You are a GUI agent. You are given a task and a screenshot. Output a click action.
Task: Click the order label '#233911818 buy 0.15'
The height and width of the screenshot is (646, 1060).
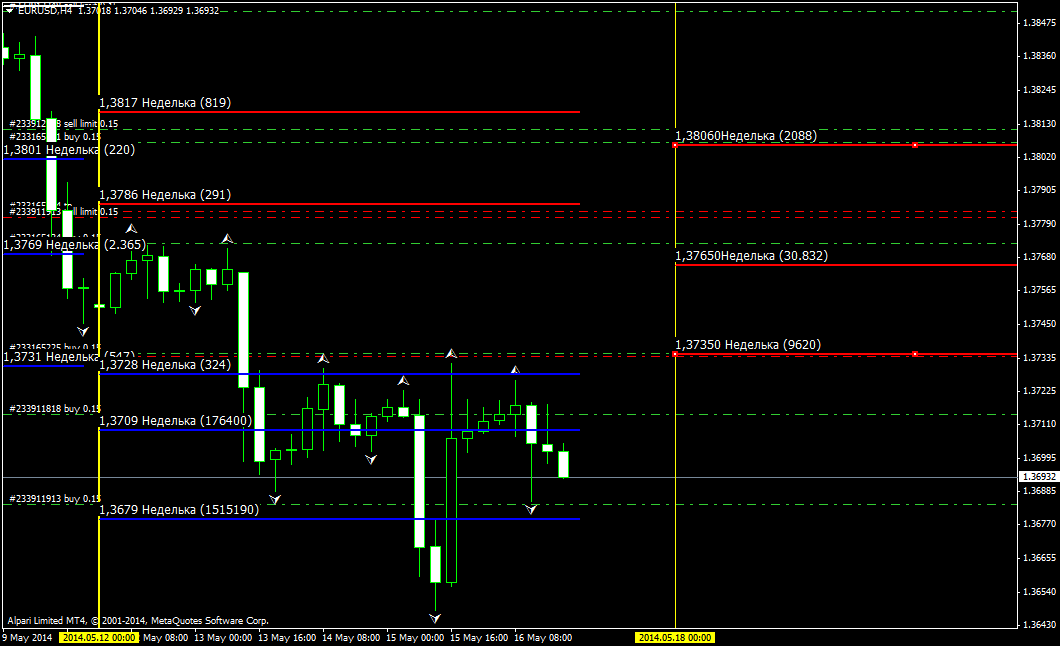coord(55,409)
